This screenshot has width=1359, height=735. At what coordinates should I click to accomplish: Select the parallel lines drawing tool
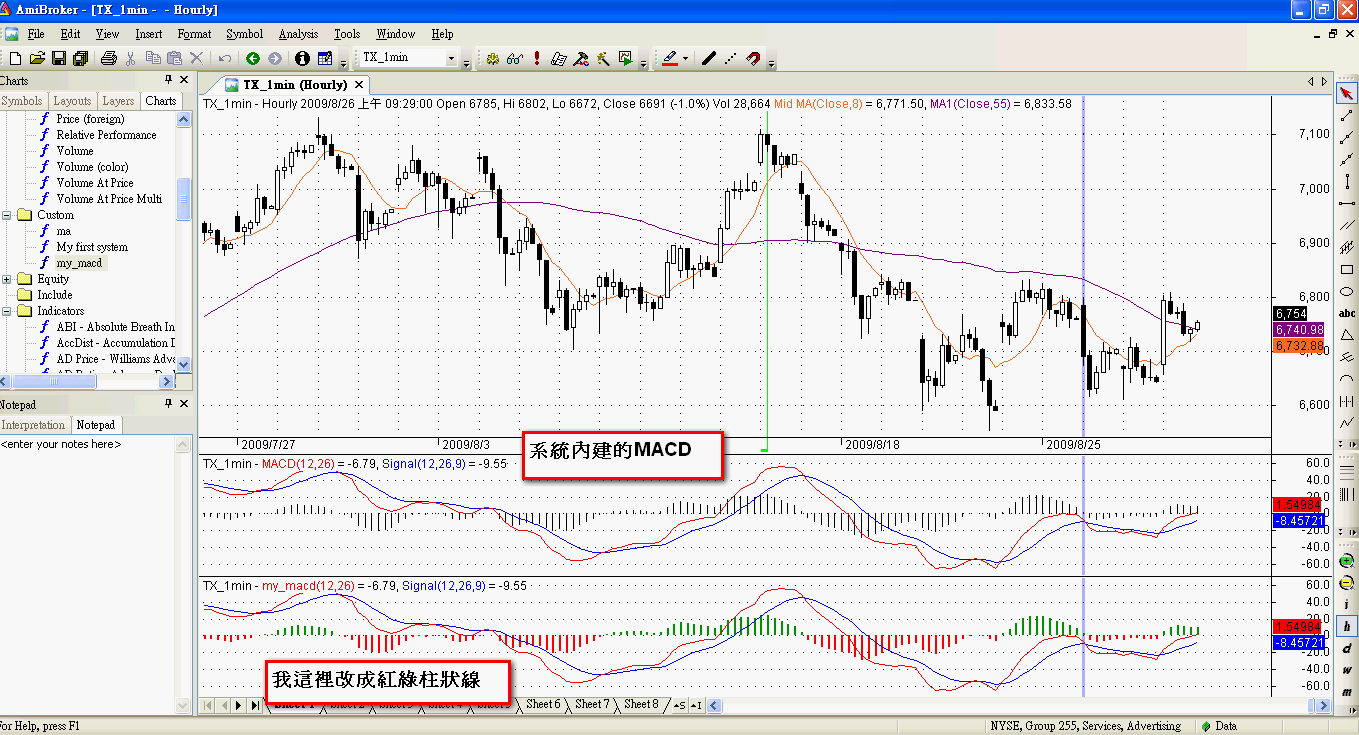pyautogui.click(x=1347, y=226)
